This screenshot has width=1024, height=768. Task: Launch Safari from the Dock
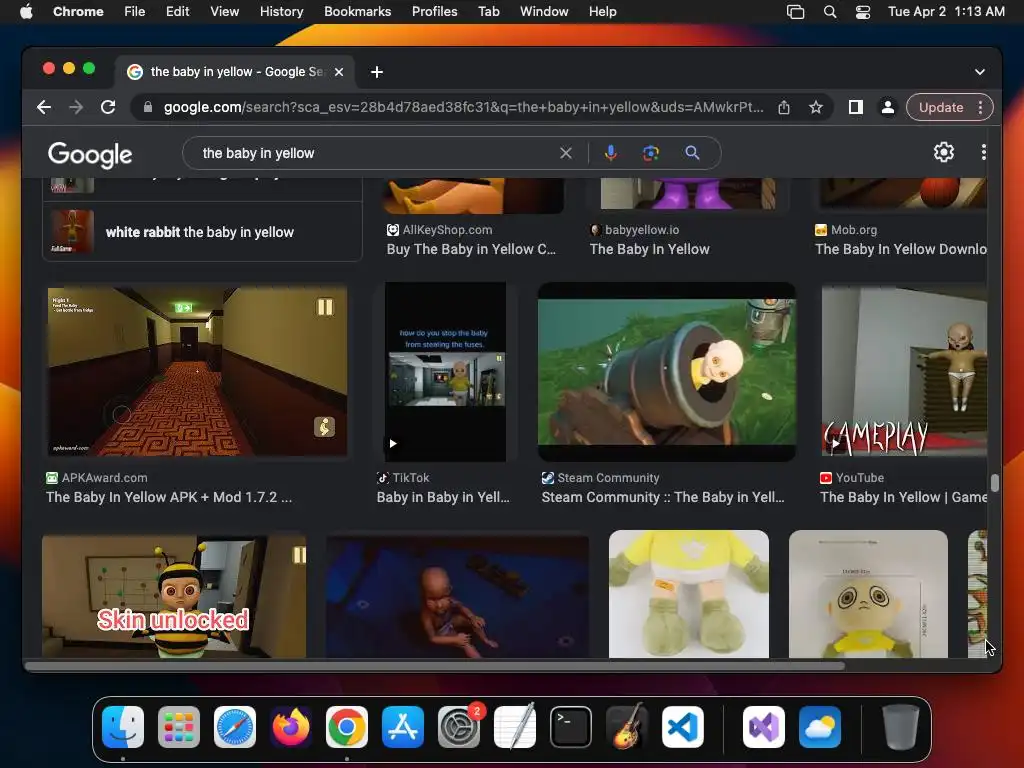click(235, 727)
